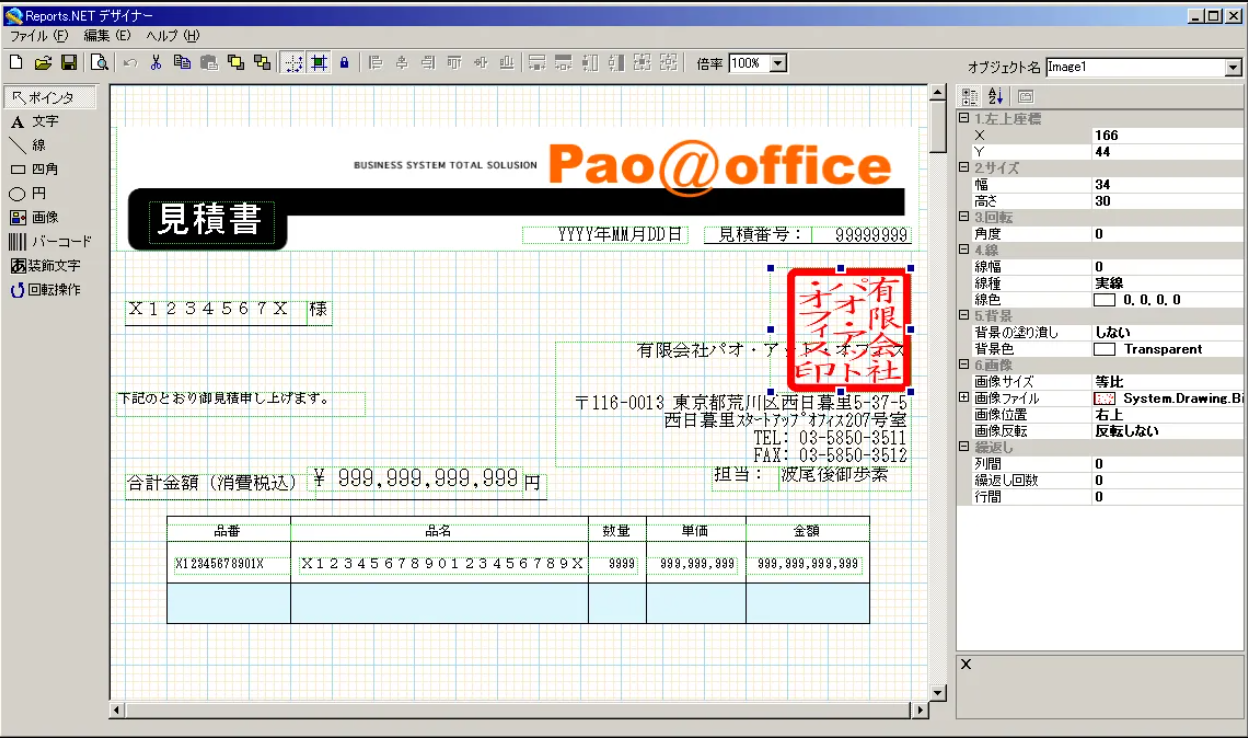
Task: Expand the 画像ファイル property node
Action: tap(964, 398)
